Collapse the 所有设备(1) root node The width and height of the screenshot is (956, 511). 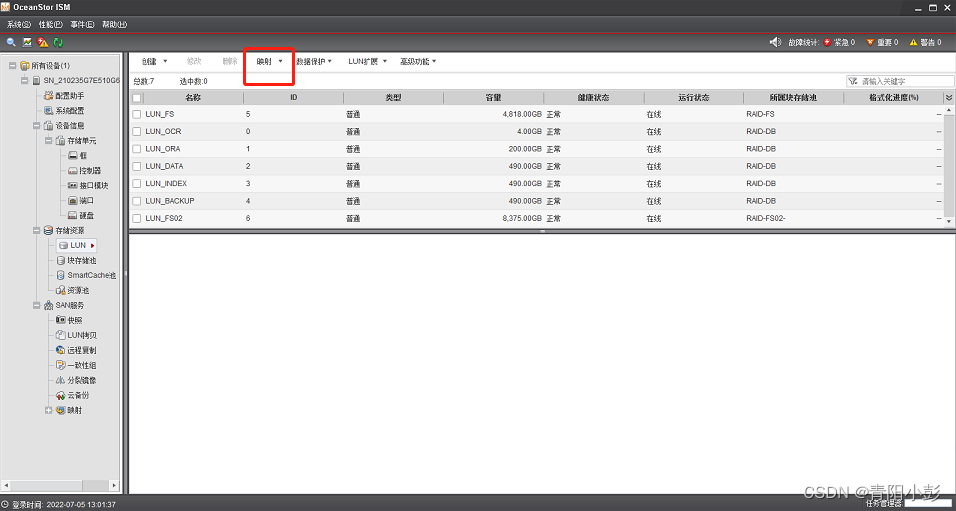pyautogui.click(x=13, y=65)
